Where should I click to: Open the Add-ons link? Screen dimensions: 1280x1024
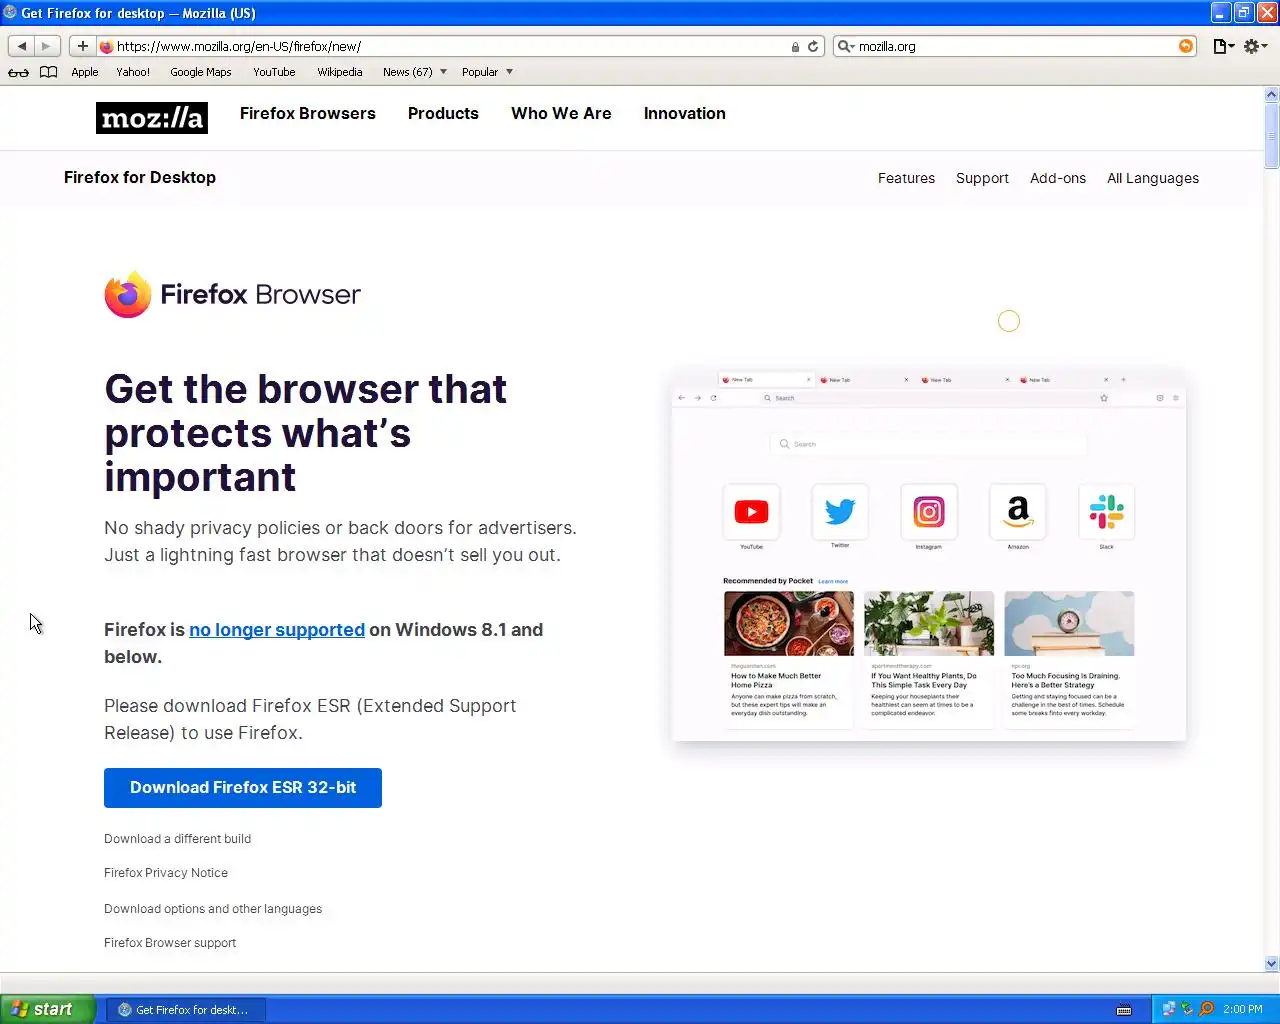[1058, 178]
